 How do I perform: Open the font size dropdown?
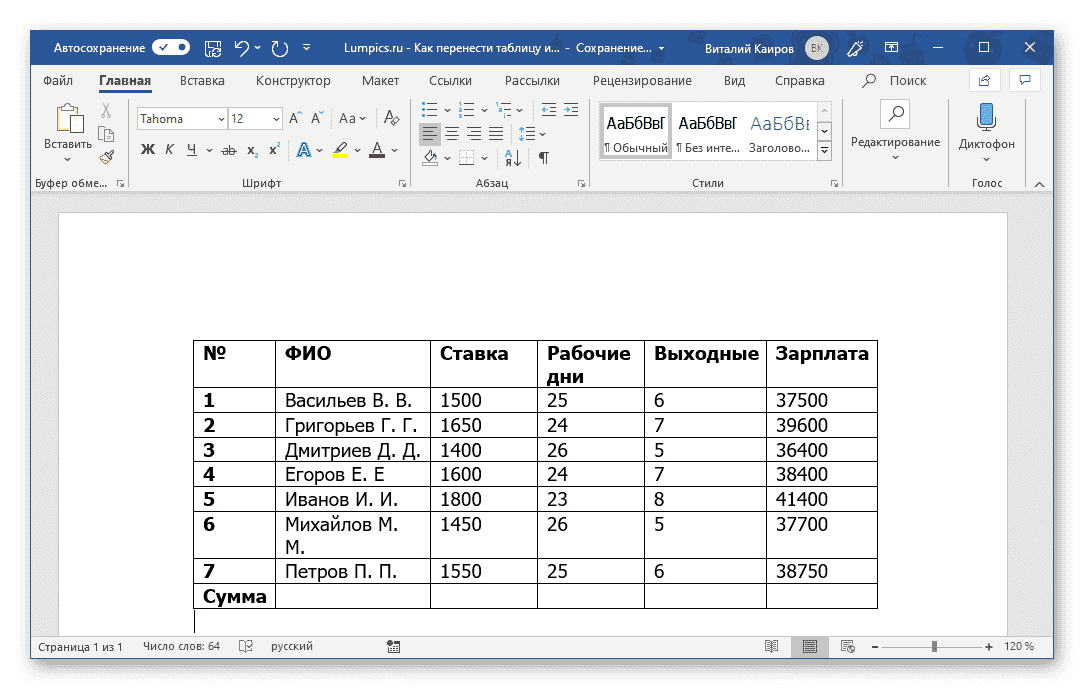[275, 118]
